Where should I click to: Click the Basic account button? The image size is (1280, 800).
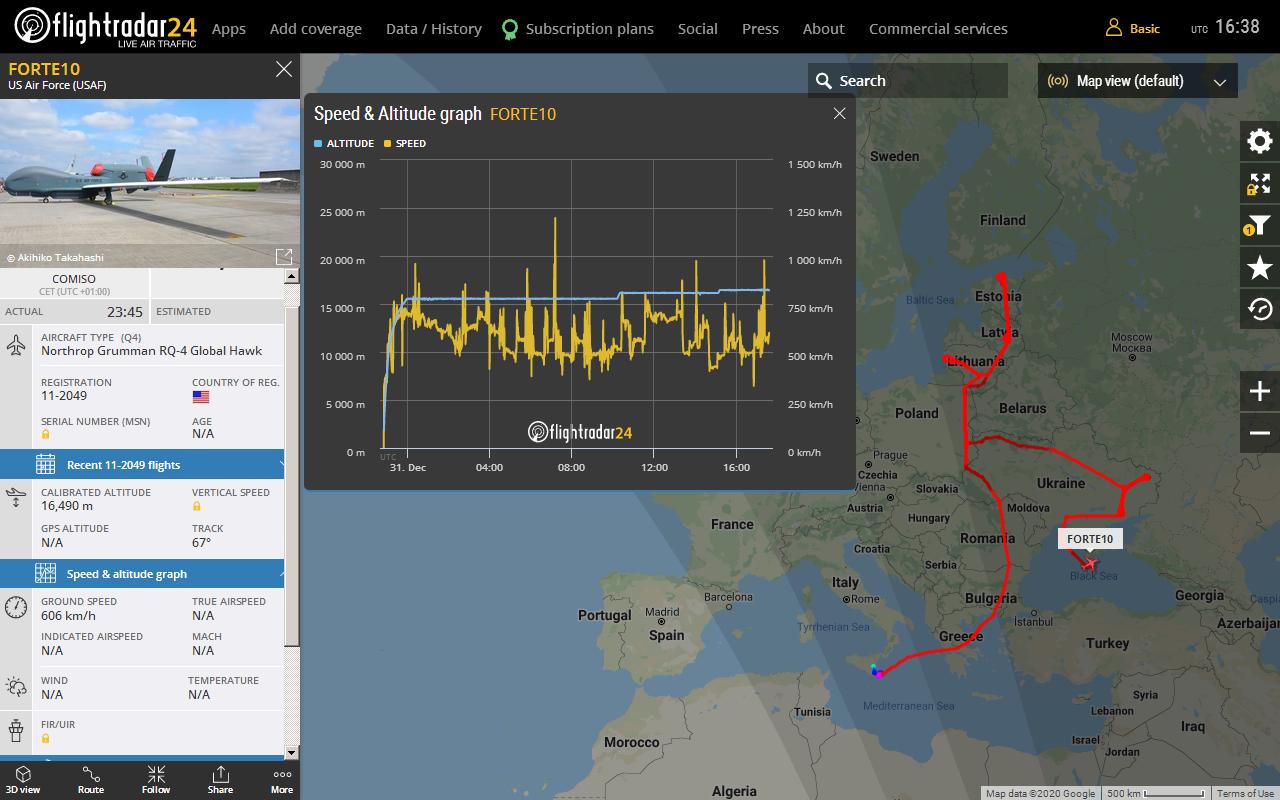(1133, 28)
